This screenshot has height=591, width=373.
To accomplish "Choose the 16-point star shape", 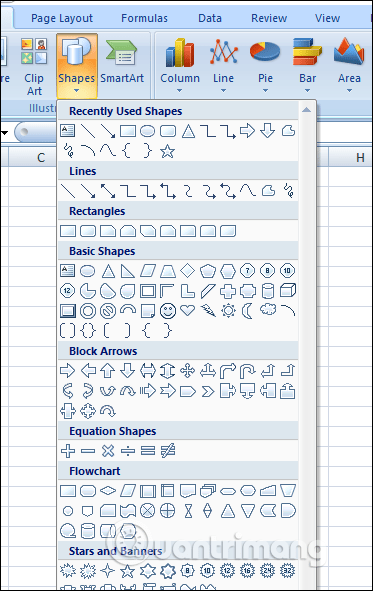I will click(x=248, y=571).
